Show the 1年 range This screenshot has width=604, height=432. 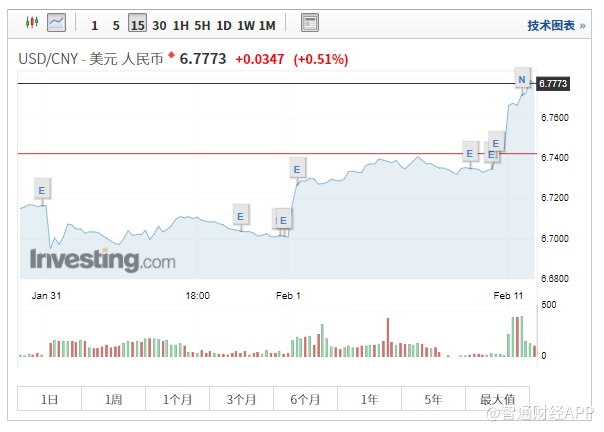tap(369, 399)
